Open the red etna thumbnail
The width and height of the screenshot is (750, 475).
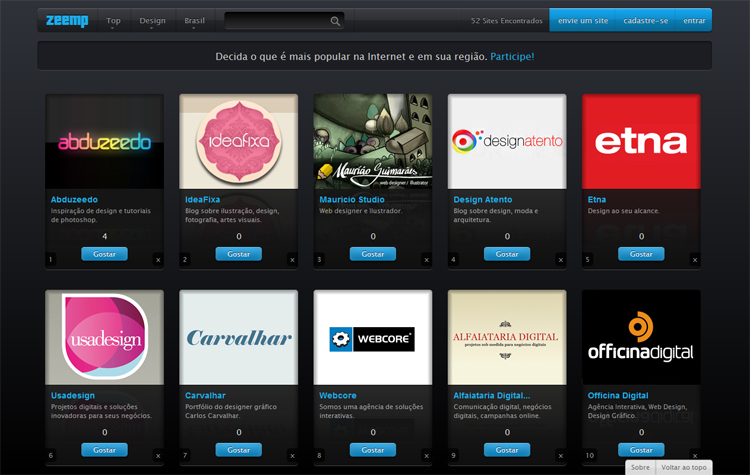[641, 142]
